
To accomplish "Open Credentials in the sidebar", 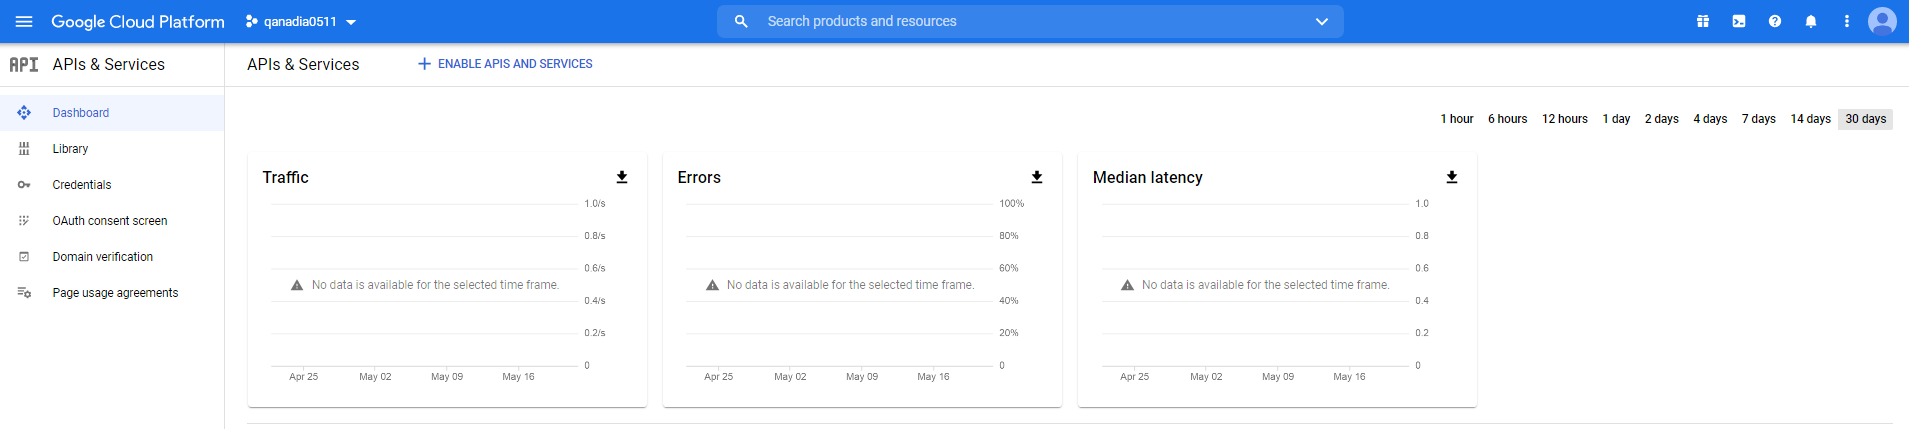I will pyautogui.click(x=82, y=185).
